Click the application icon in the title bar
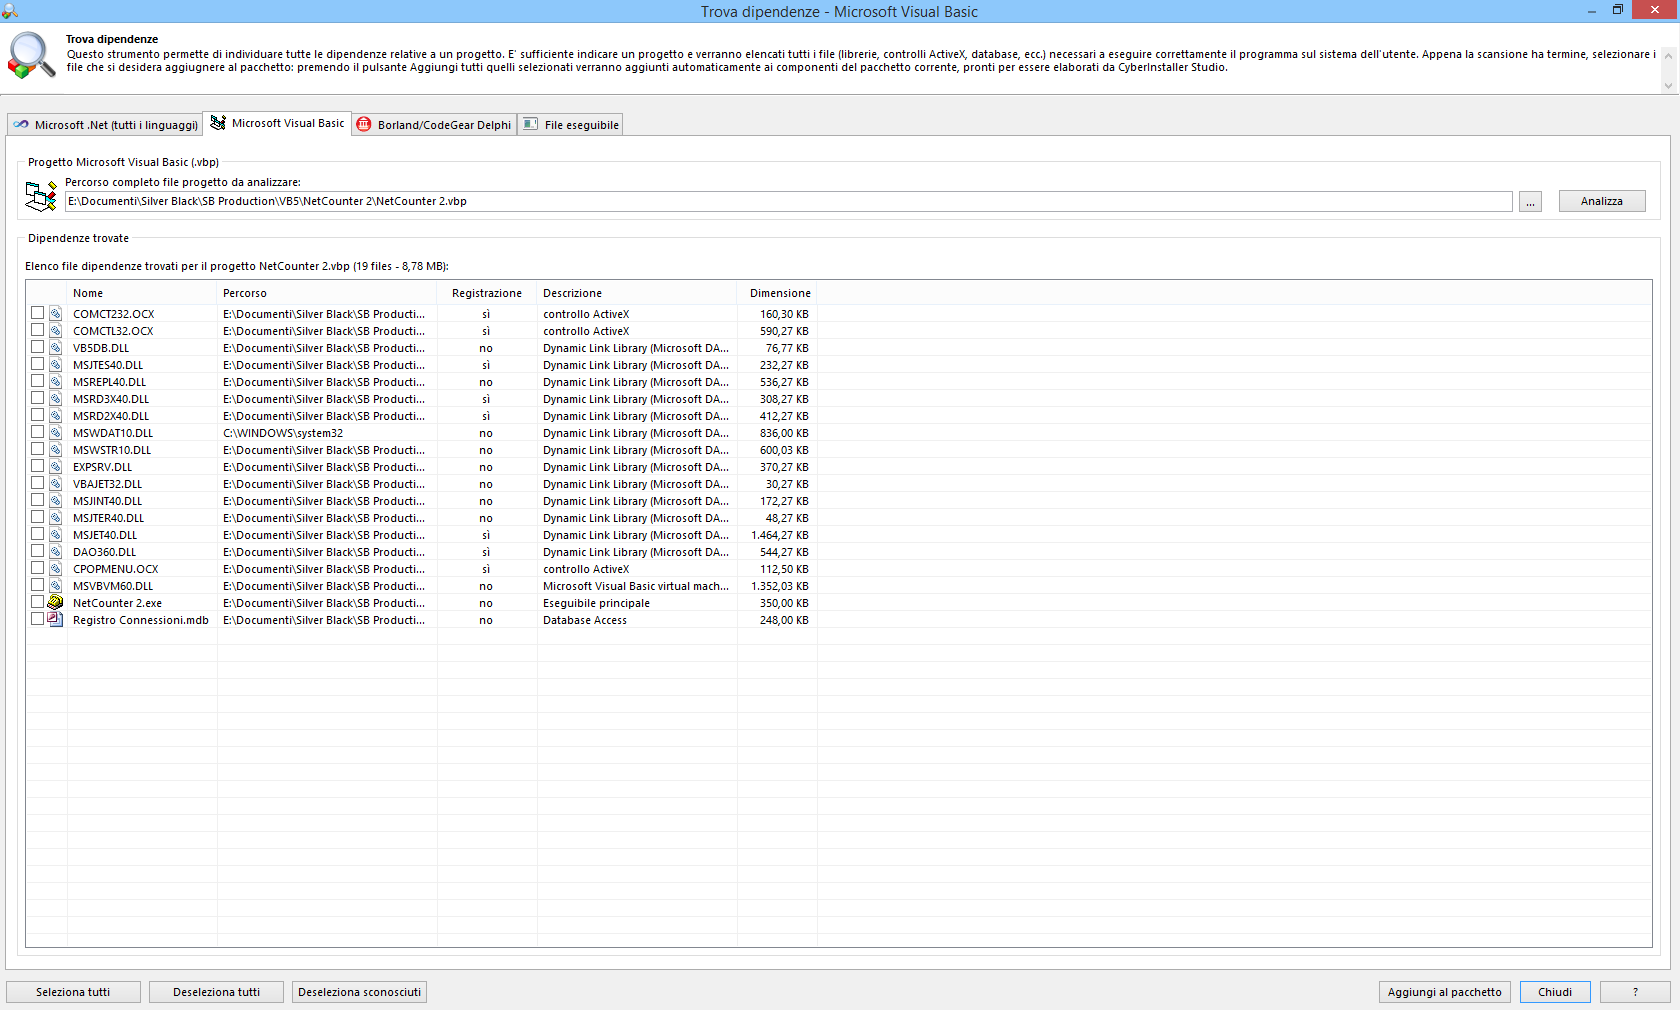1680x1010 pixels. (x=10, y=11)
